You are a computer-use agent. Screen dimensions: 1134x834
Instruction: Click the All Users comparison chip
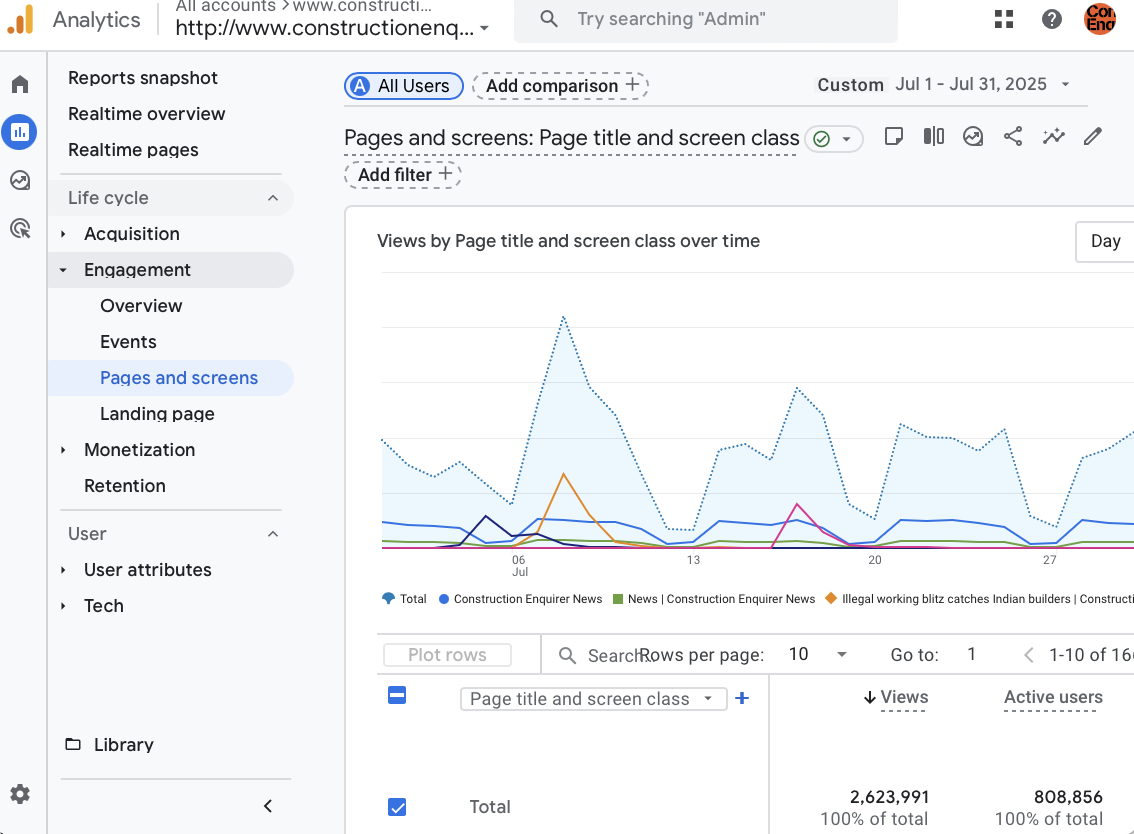tap(404, 86)
